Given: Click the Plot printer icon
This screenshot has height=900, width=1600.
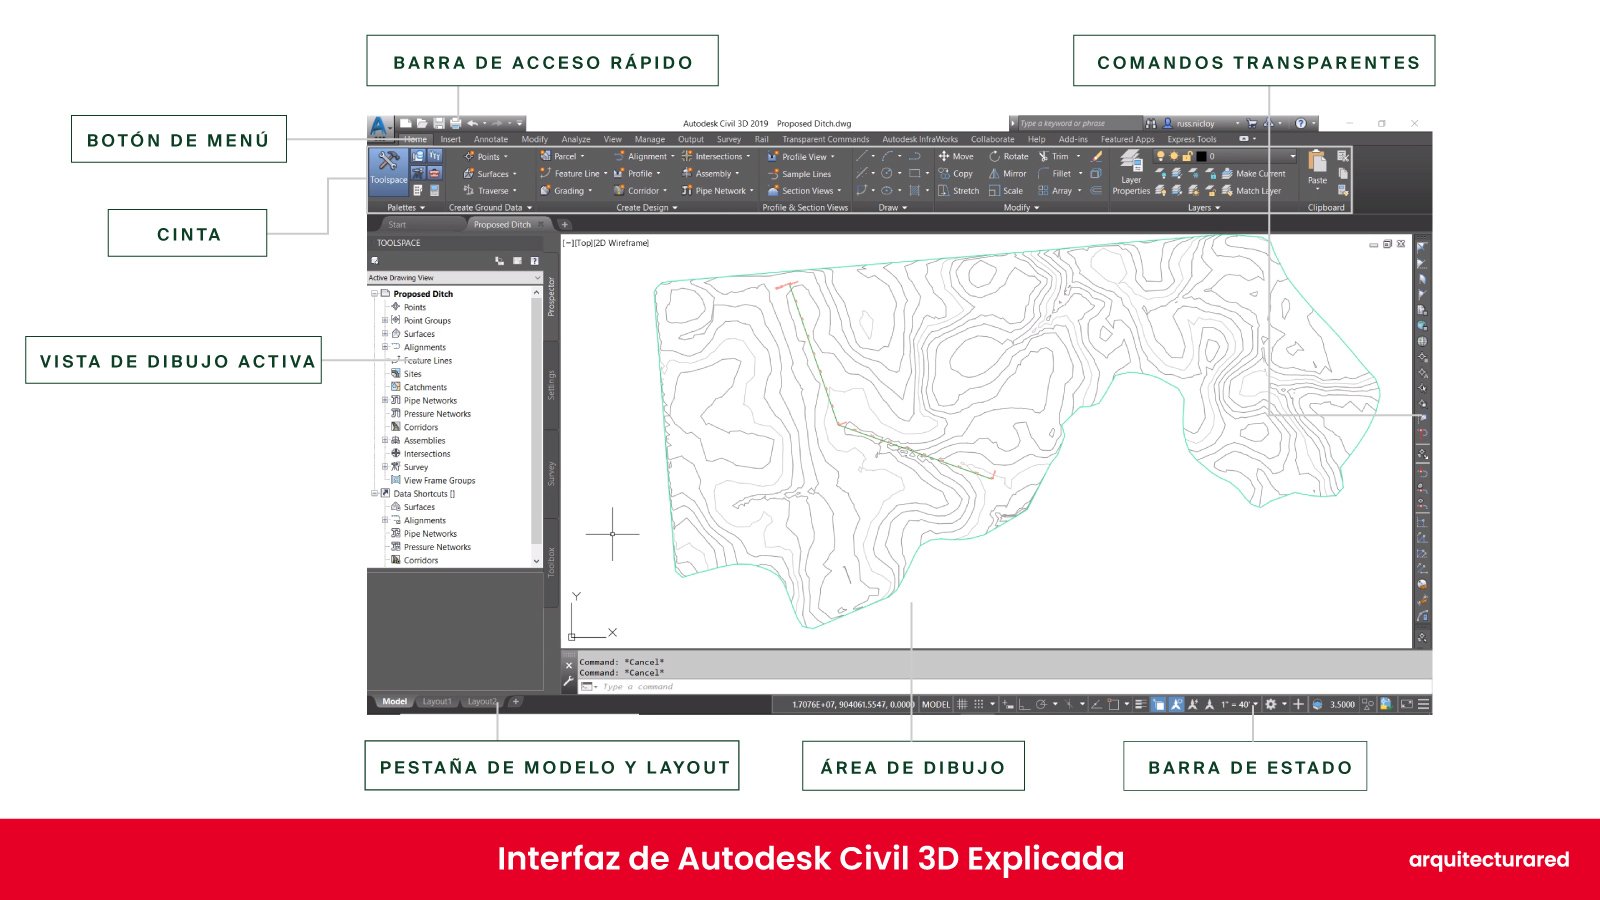Looking at the screenshot, I should tap(455, 123).
